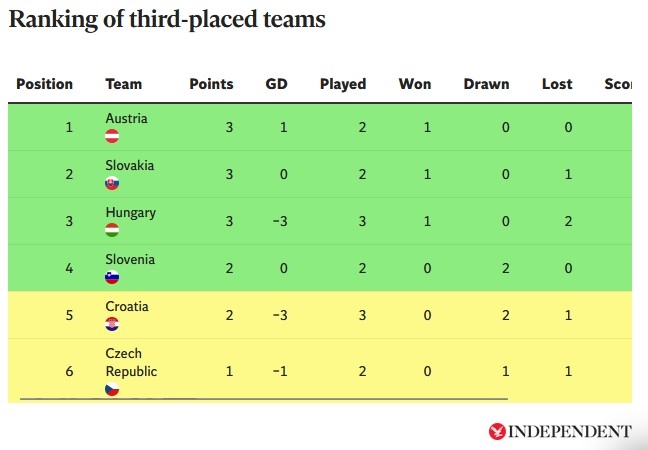Viewport: 648px width, 450px height.
Task: Click the Lost column header
Action: point(557,85)
